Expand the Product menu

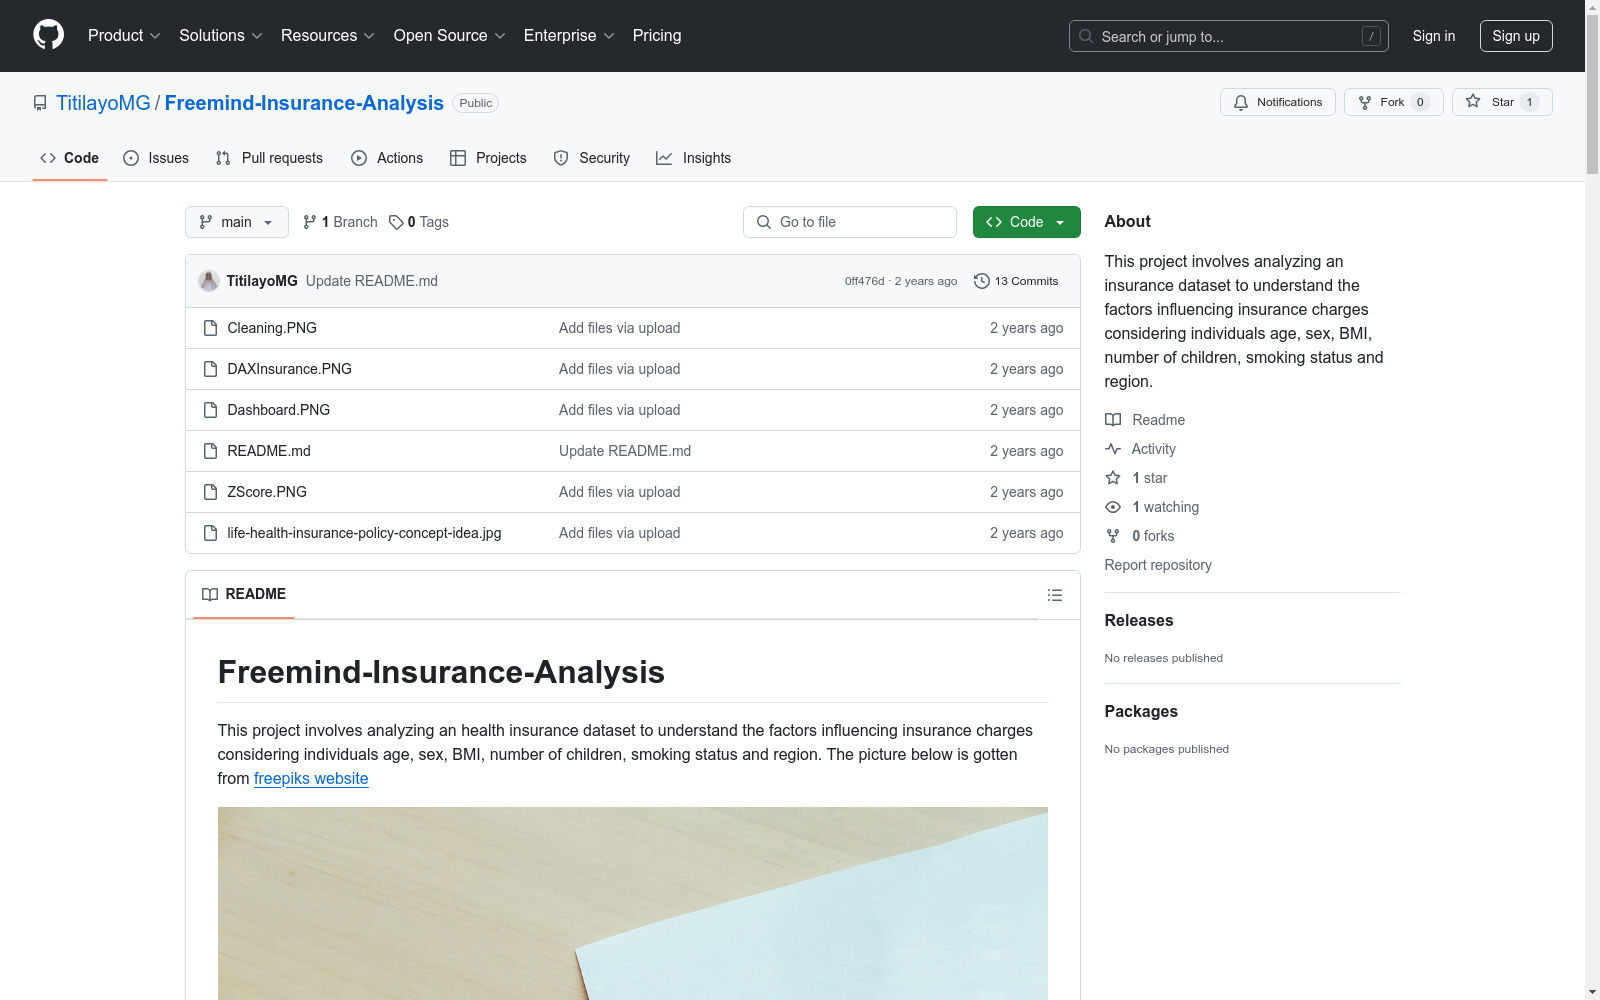124,35
